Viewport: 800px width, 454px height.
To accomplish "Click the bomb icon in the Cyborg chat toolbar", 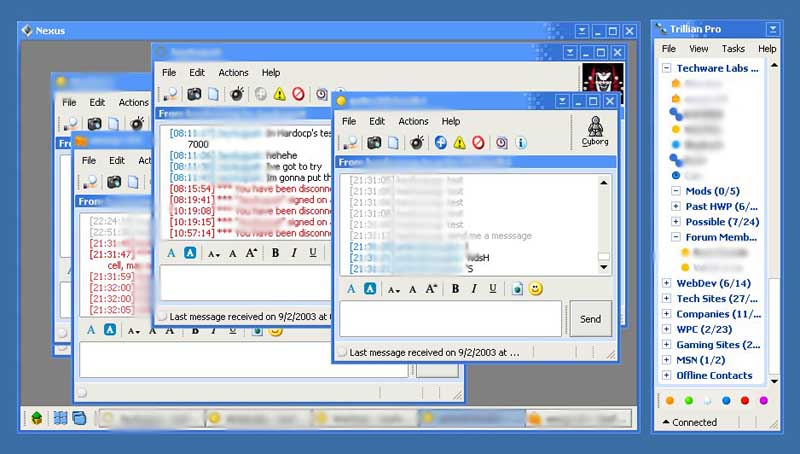I will 416,143.
